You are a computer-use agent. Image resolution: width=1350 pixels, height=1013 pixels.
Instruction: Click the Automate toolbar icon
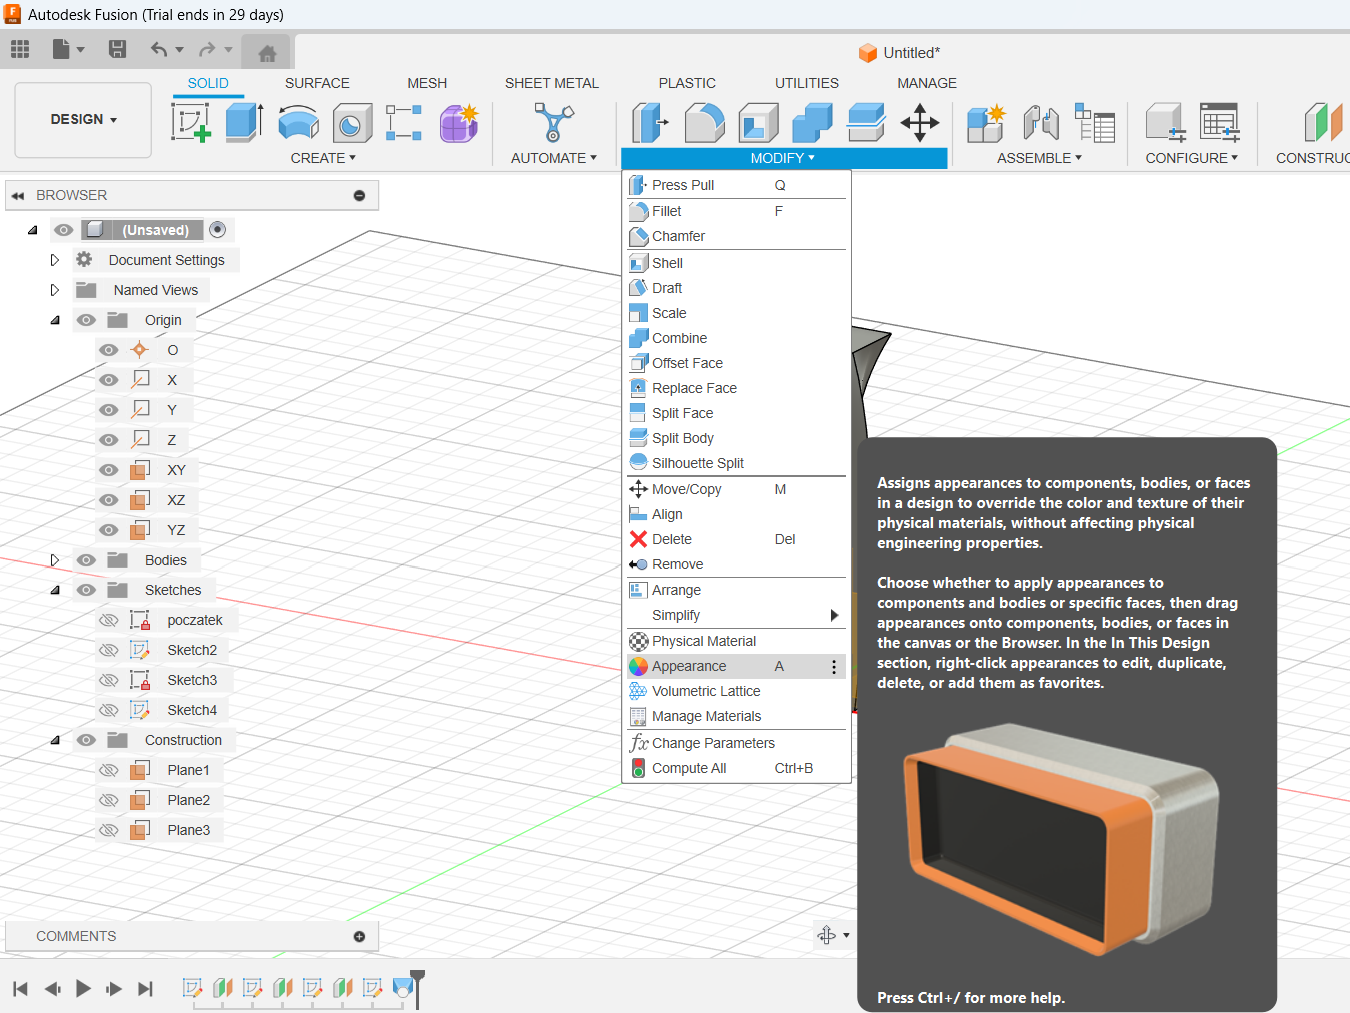click(x=553, y=123)
